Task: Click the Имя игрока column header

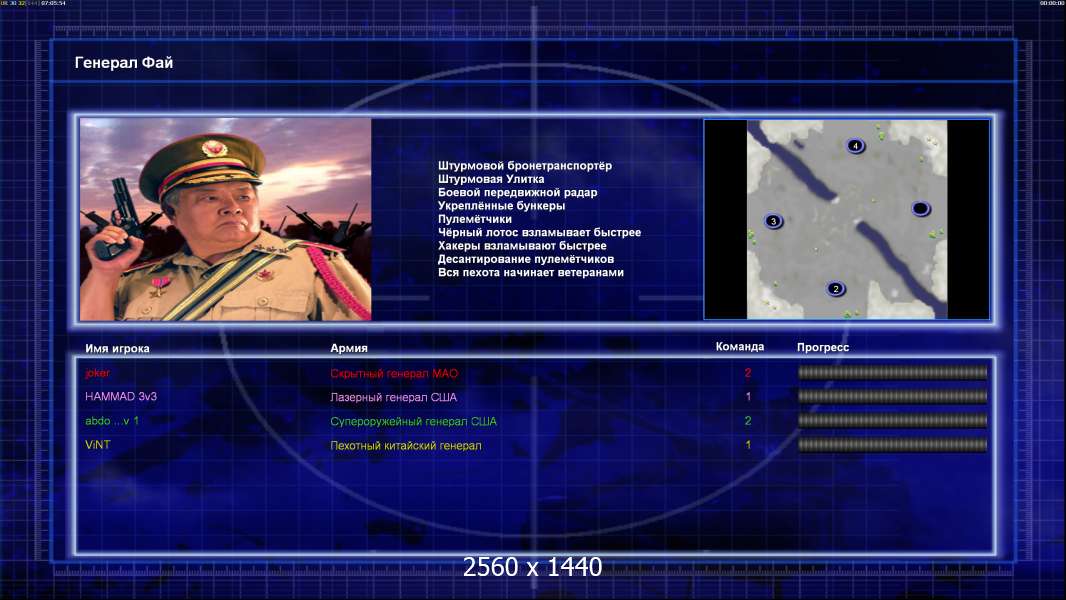Action: click(117, 348)
